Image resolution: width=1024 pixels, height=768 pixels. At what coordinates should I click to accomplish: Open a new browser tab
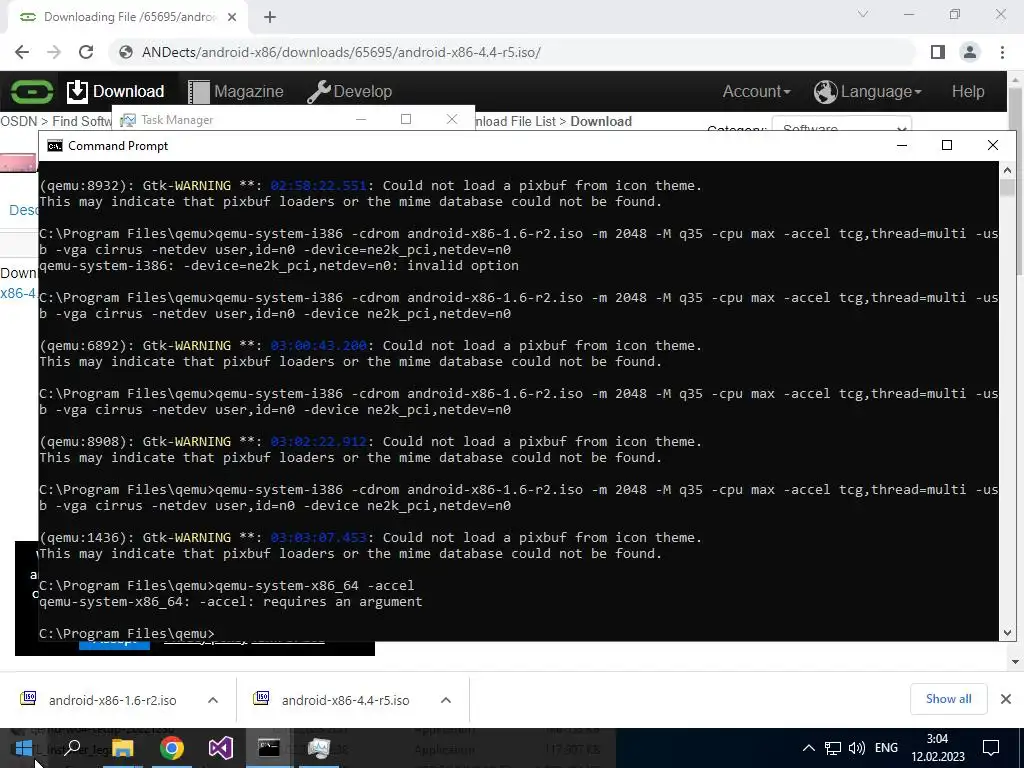(x=270, y=17)
